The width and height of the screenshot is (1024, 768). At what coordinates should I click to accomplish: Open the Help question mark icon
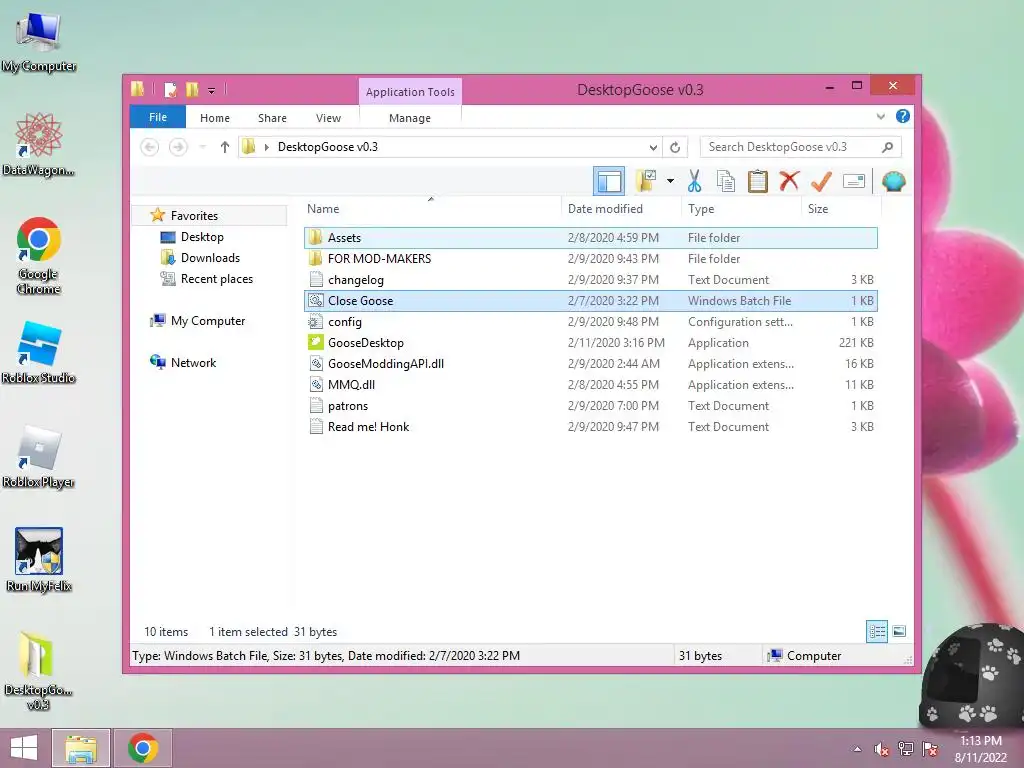903,116
